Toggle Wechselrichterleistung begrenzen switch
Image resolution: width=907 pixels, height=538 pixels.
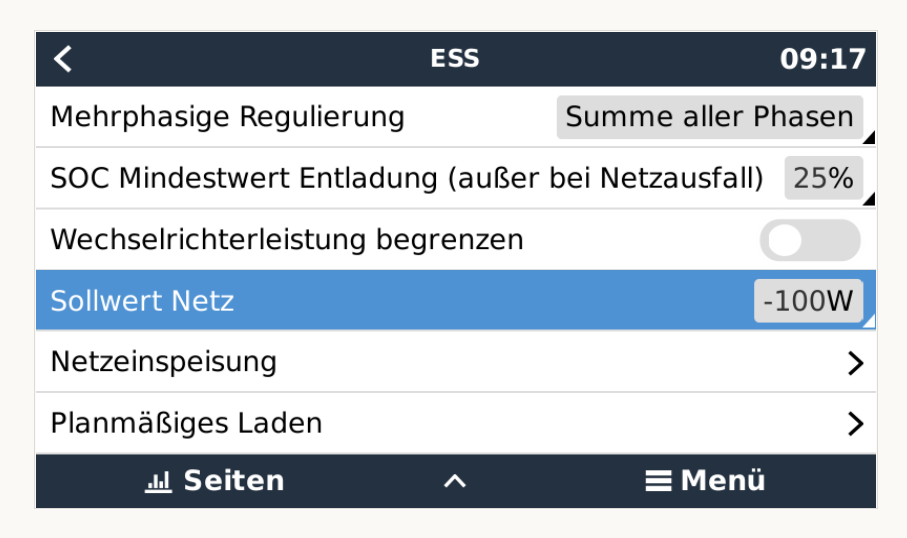(x=810, y=240)
